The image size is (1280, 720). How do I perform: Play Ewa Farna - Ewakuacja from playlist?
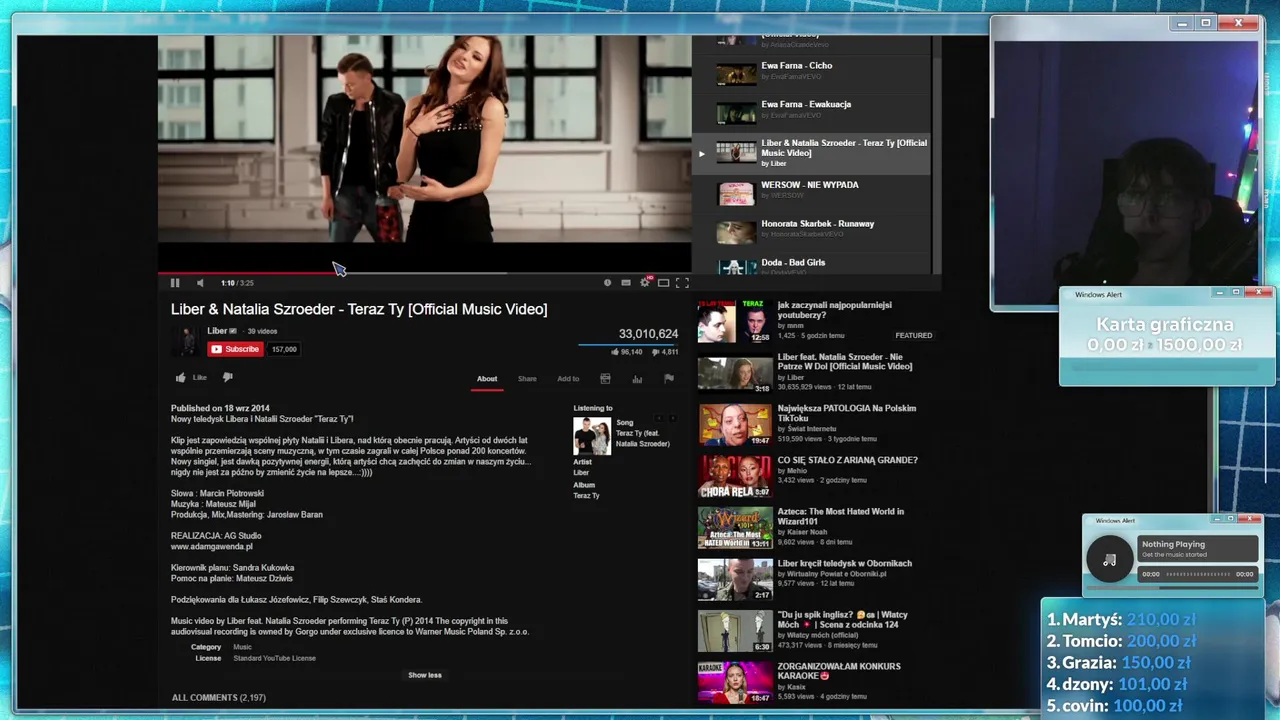806,104
